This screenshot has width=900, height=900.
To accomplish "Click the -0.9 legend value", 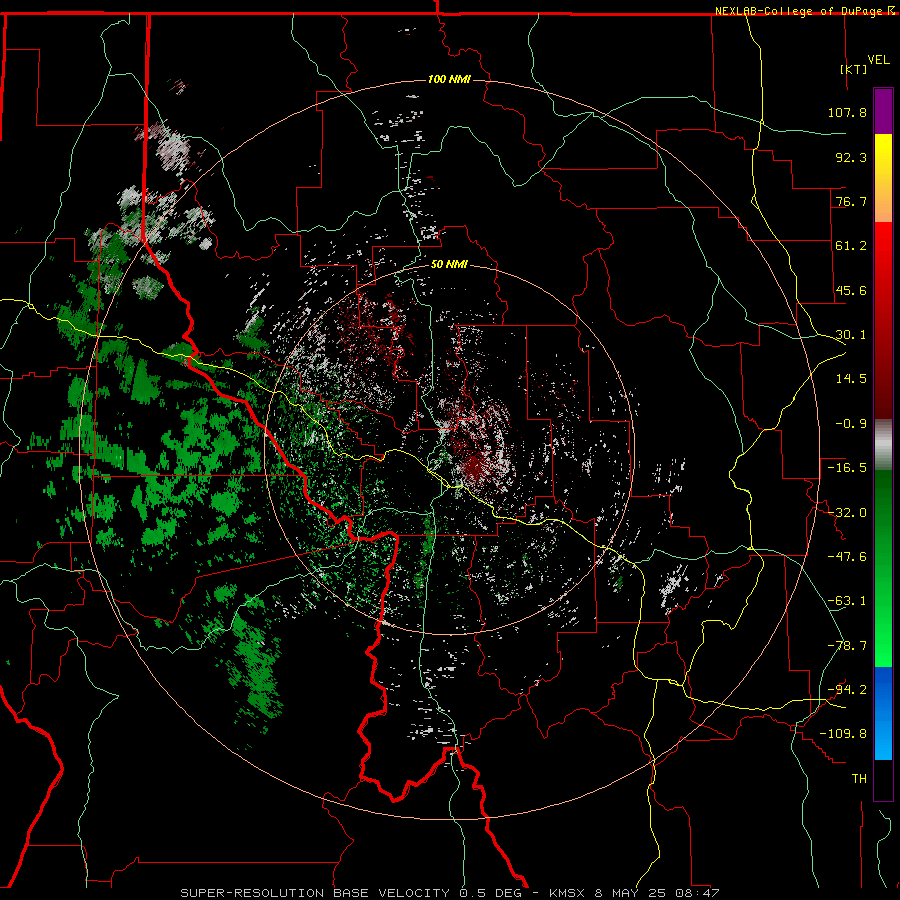I will (x=851, y=424).
